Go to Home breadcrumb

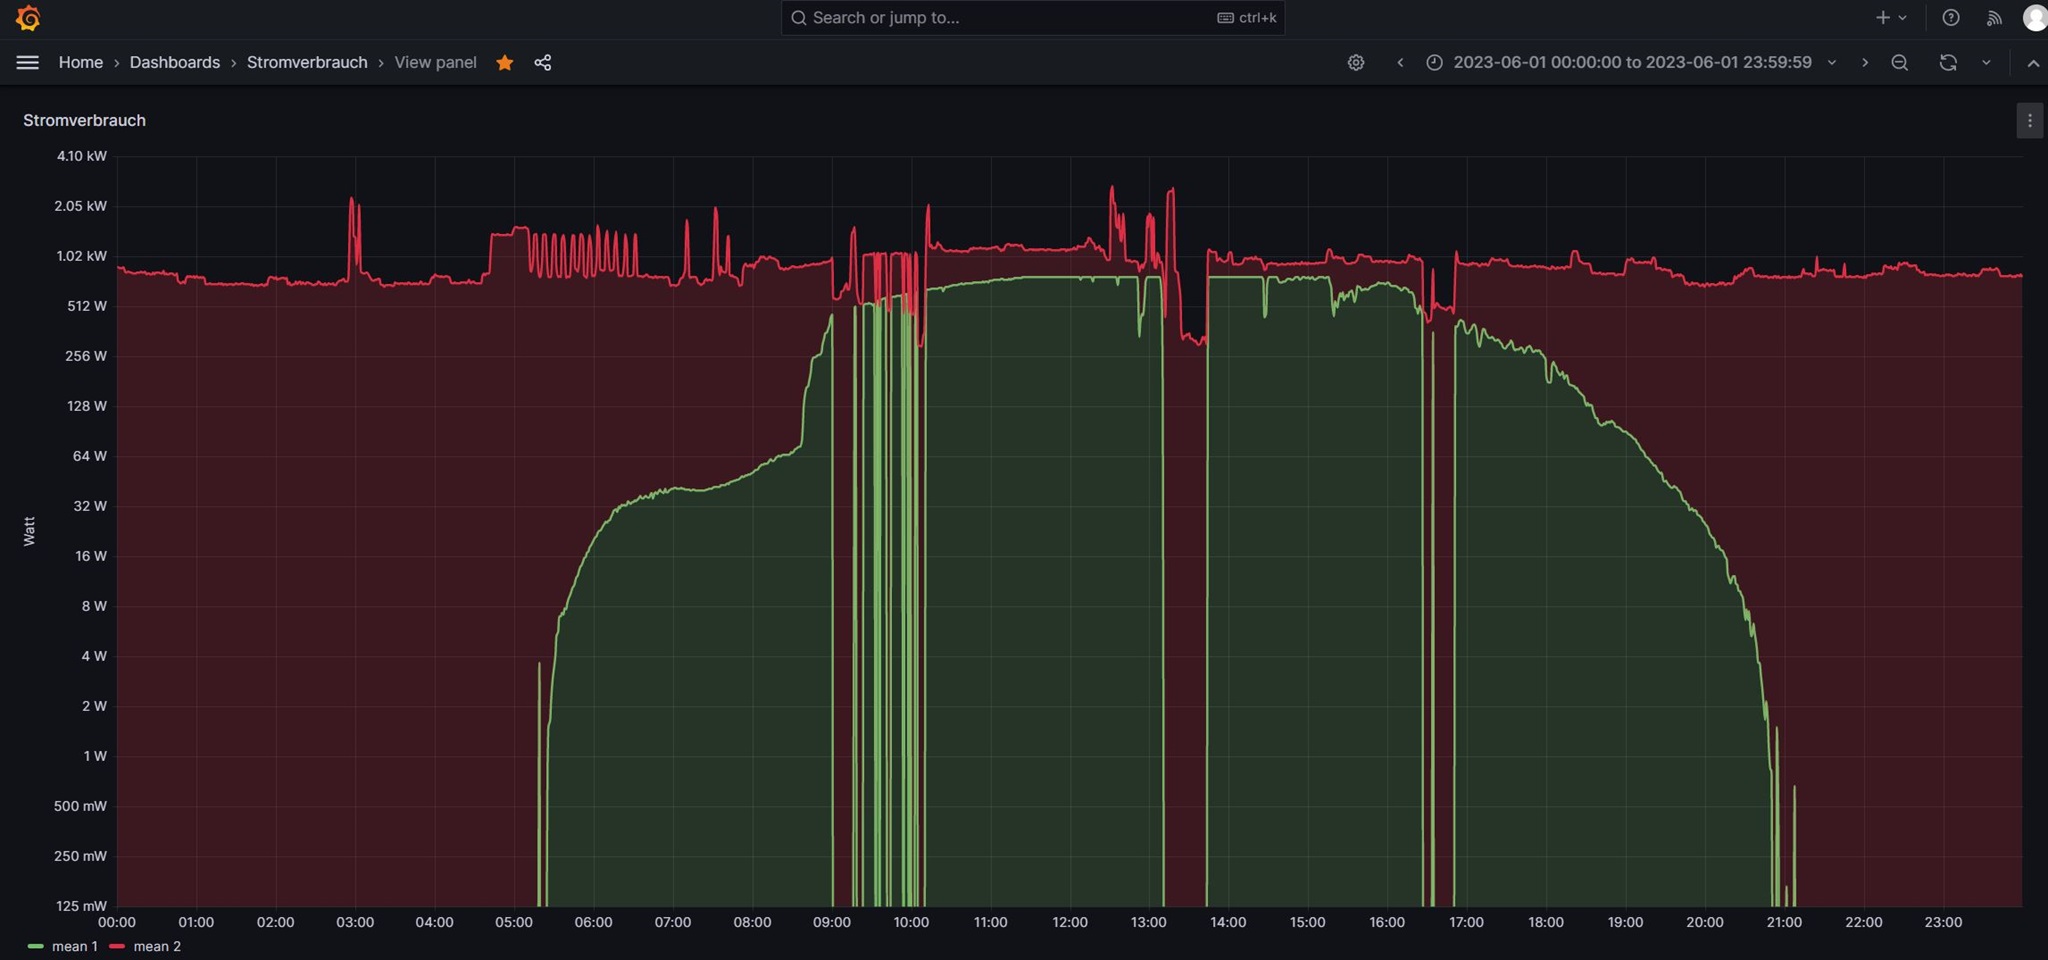[81, 62]
